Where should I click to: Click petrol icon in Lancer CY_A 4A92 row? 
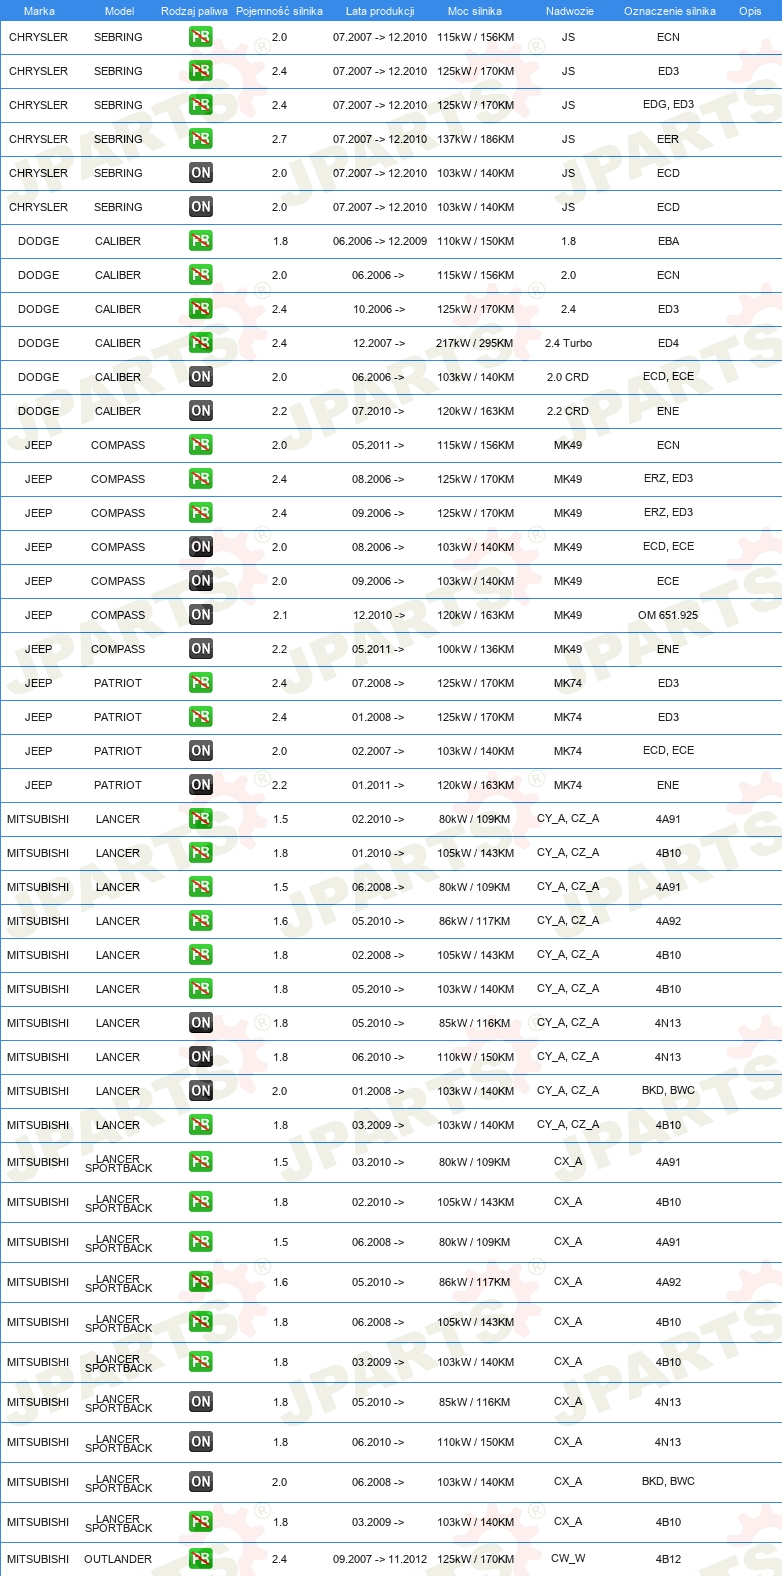pyautogui.click(x=201, y=921)
